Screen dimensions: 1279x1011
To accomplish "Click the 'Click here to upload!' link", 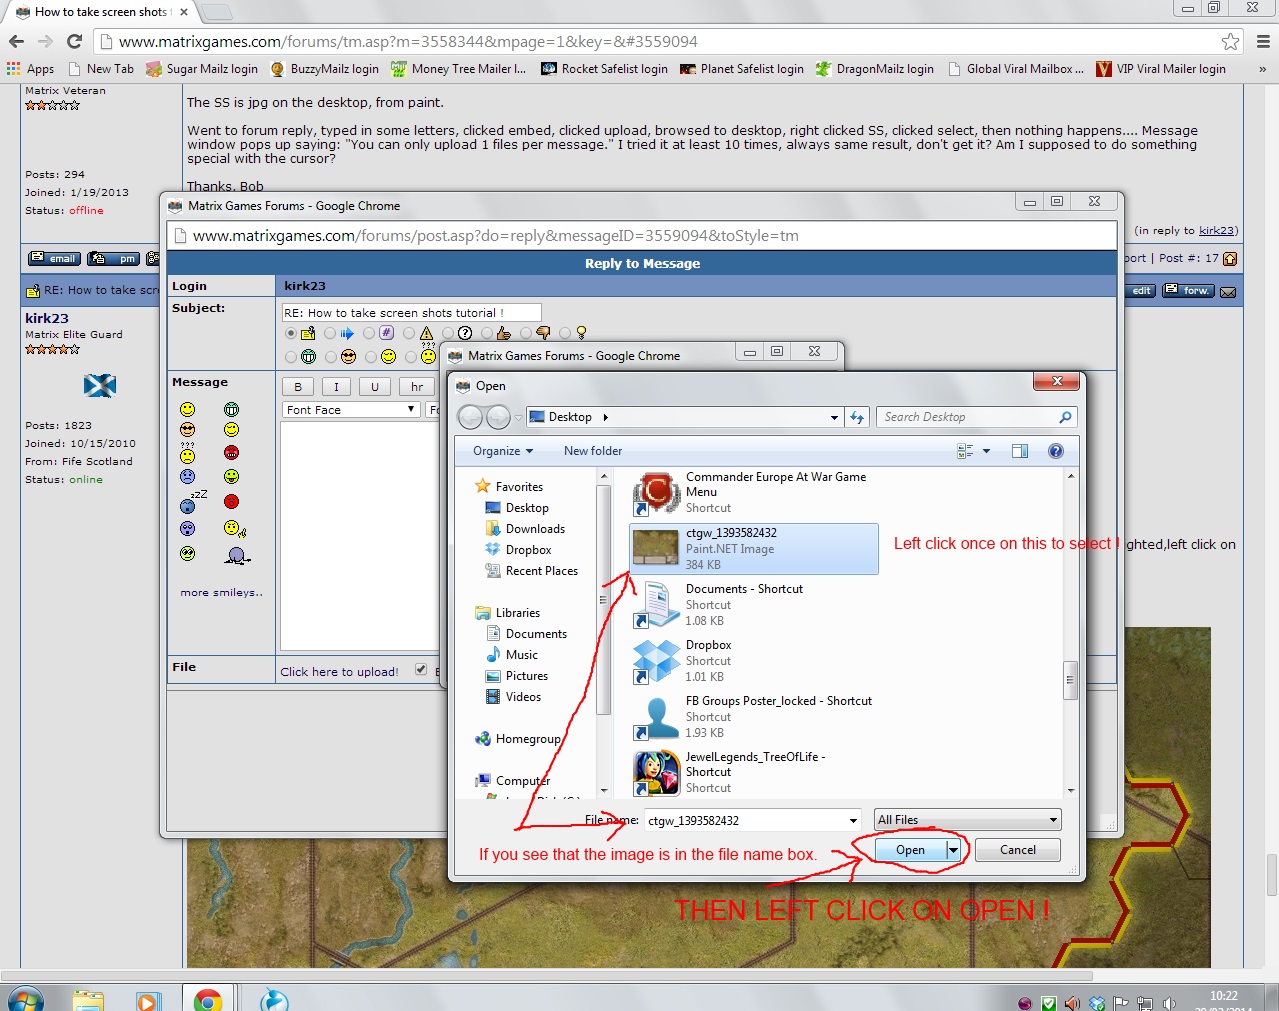I will tap(339, 672).
